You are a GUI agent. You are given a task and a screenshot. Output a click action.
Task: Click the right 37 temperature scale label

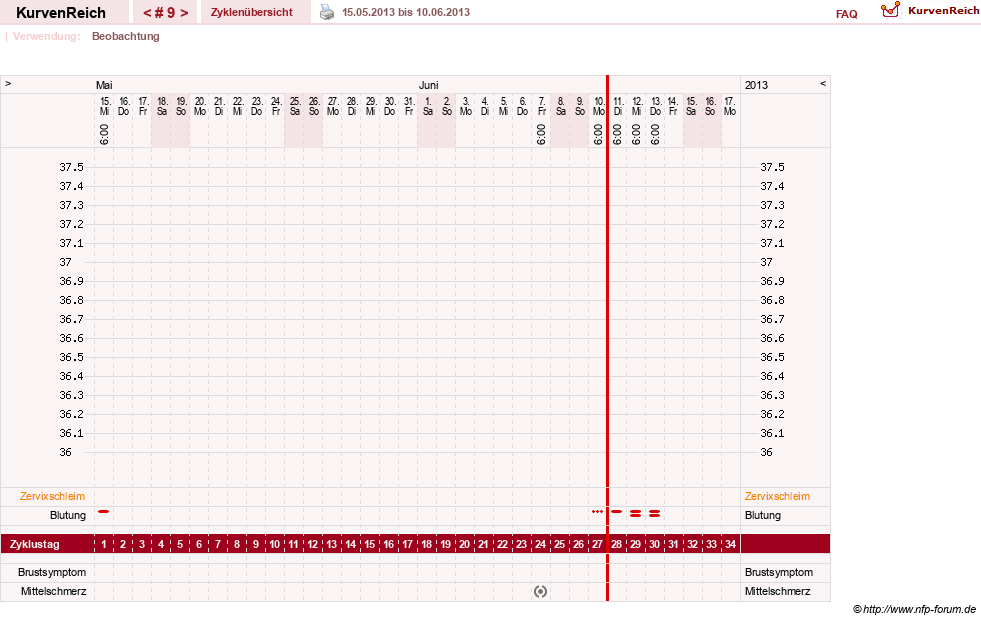(x=766, y=262)
